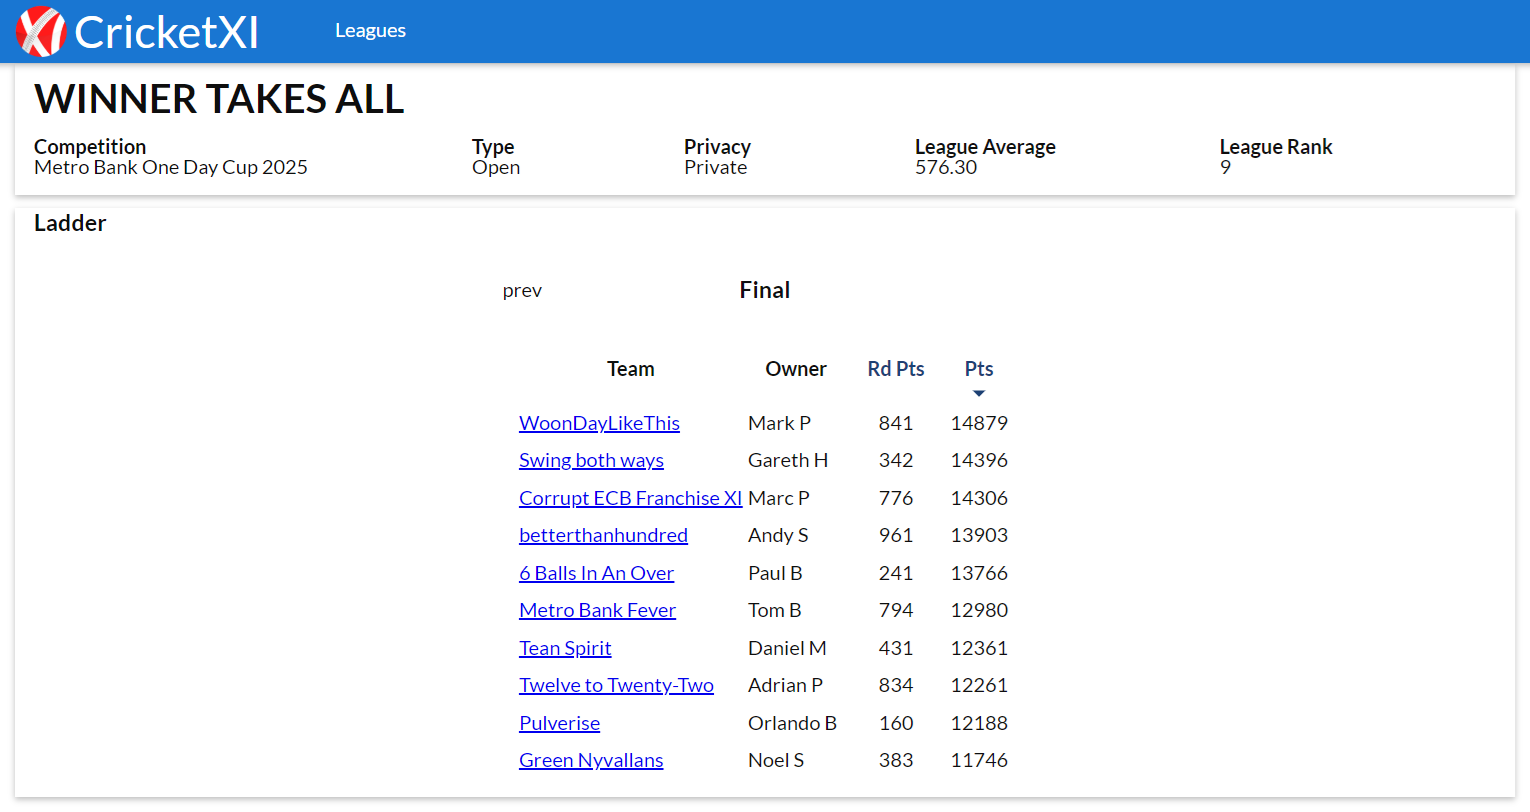Open Twelve to Twenty-Two team link

616,686
